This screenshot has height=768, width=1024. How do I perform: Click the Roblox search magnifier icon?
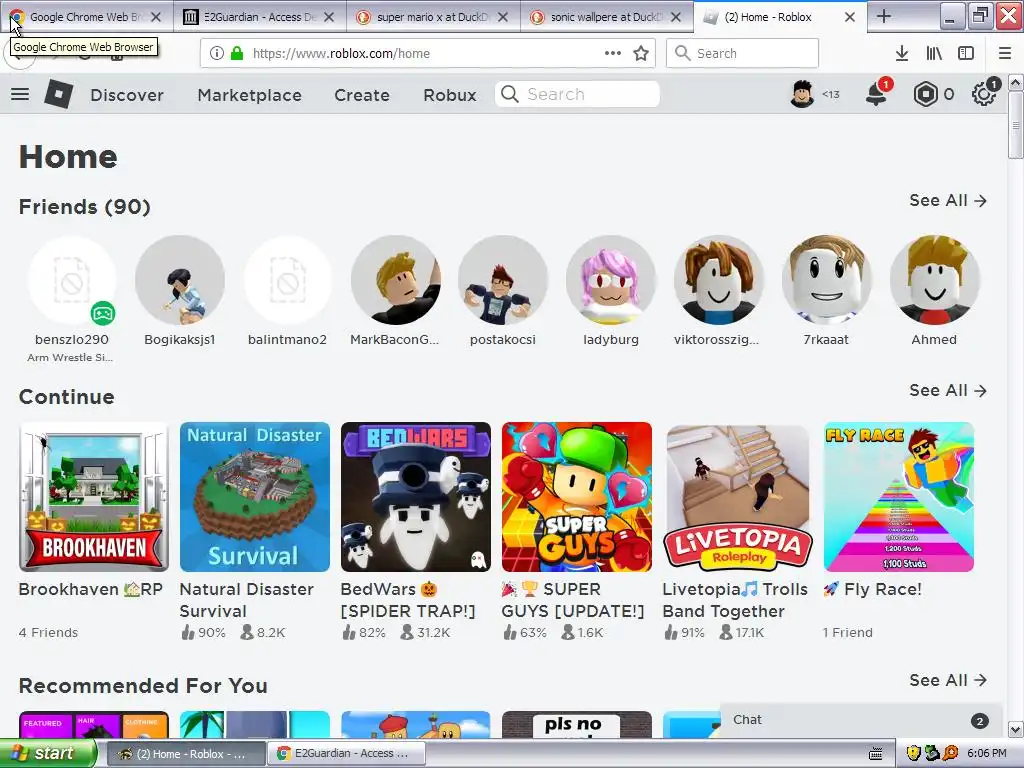(x=510, y=95)
